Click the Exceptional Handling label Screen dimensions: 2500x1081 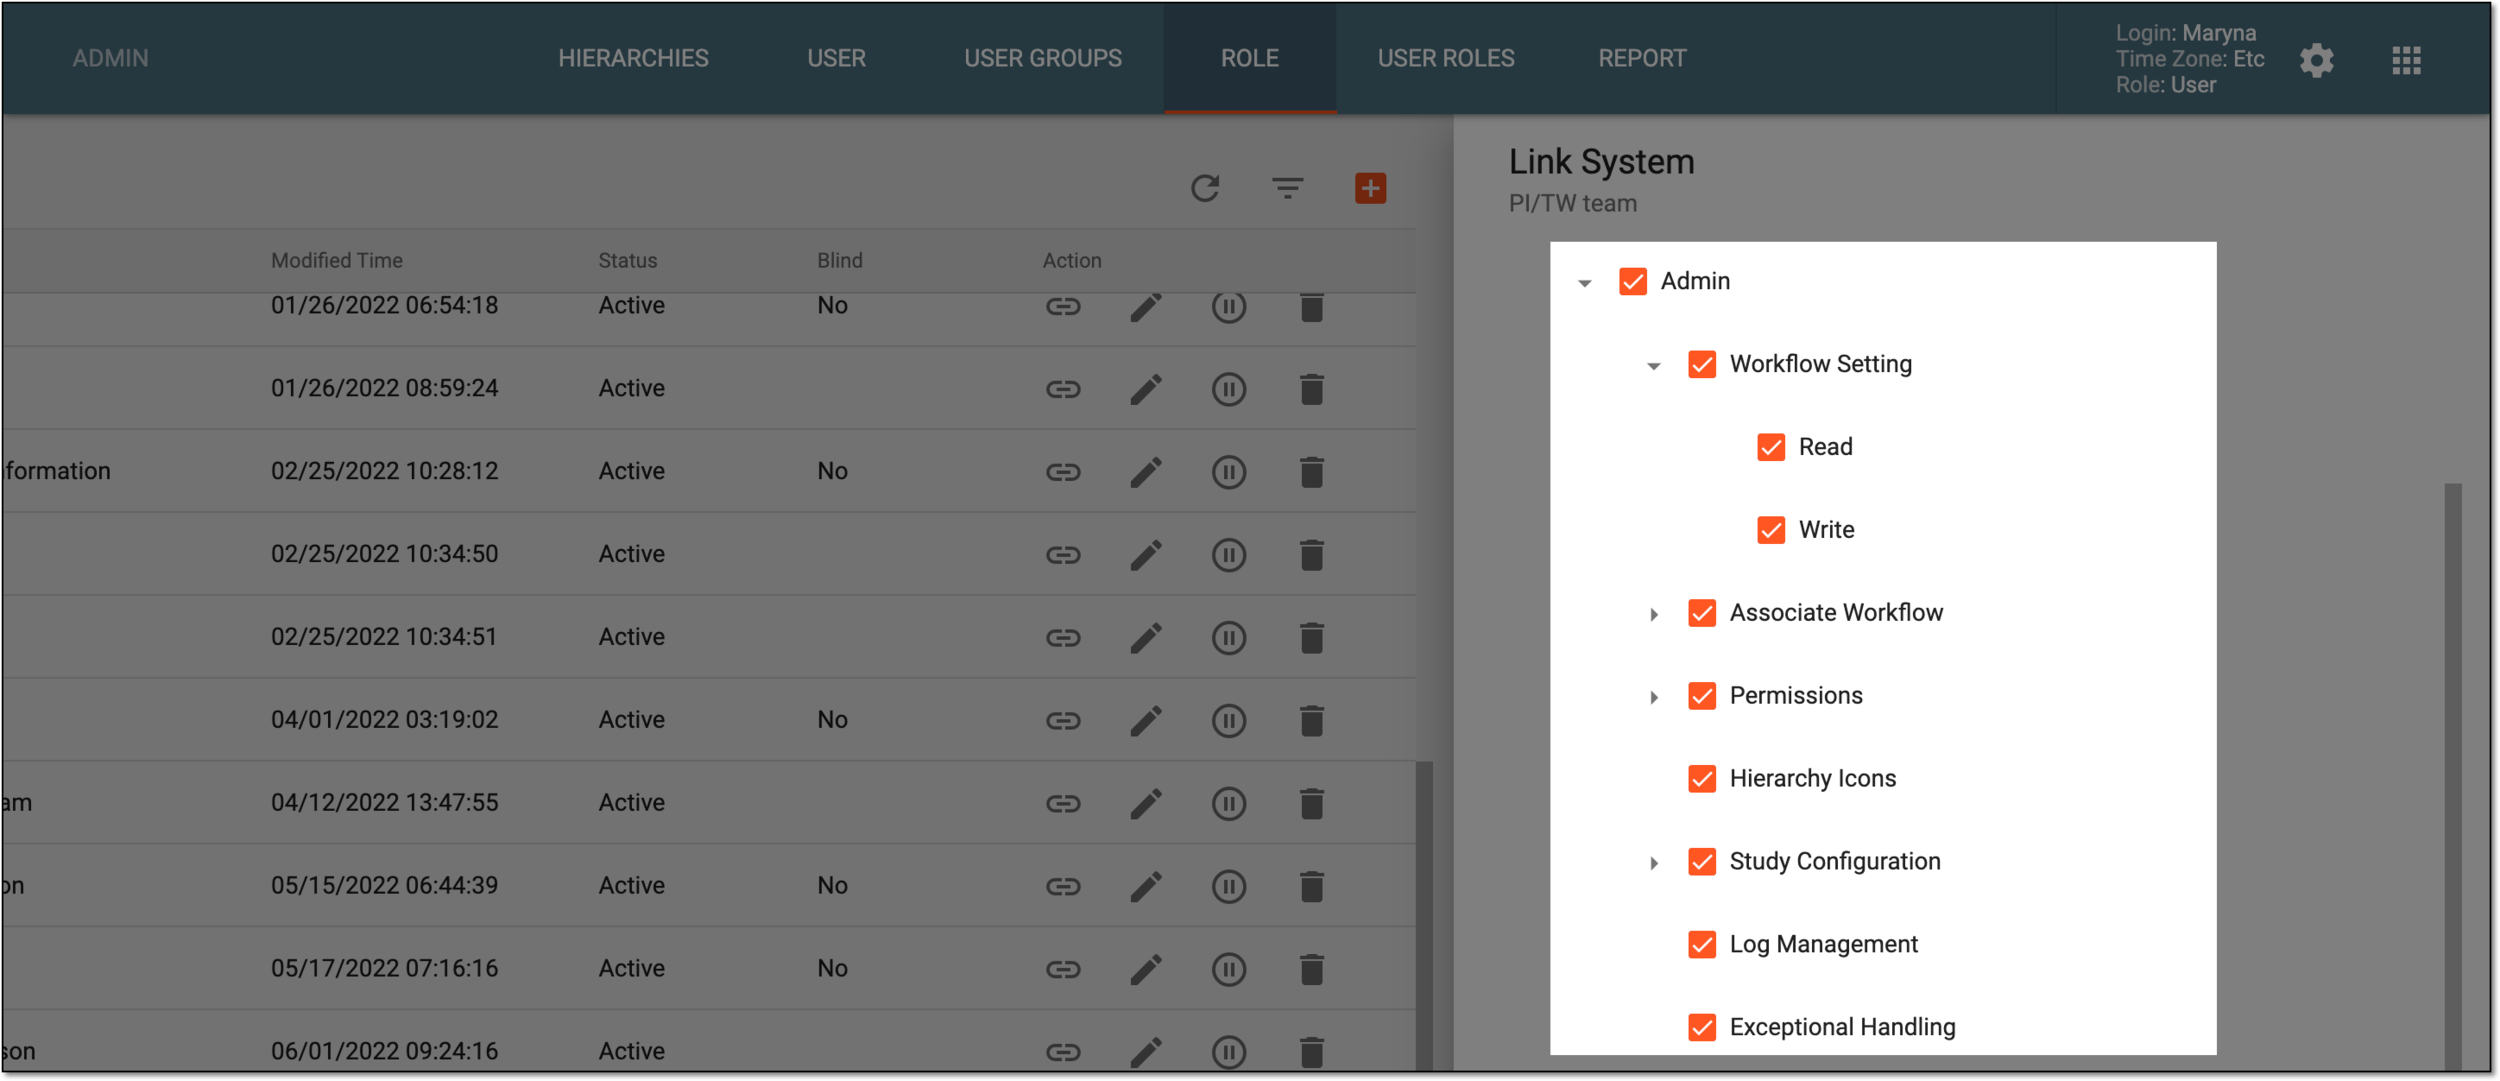coord(1842,1028)
